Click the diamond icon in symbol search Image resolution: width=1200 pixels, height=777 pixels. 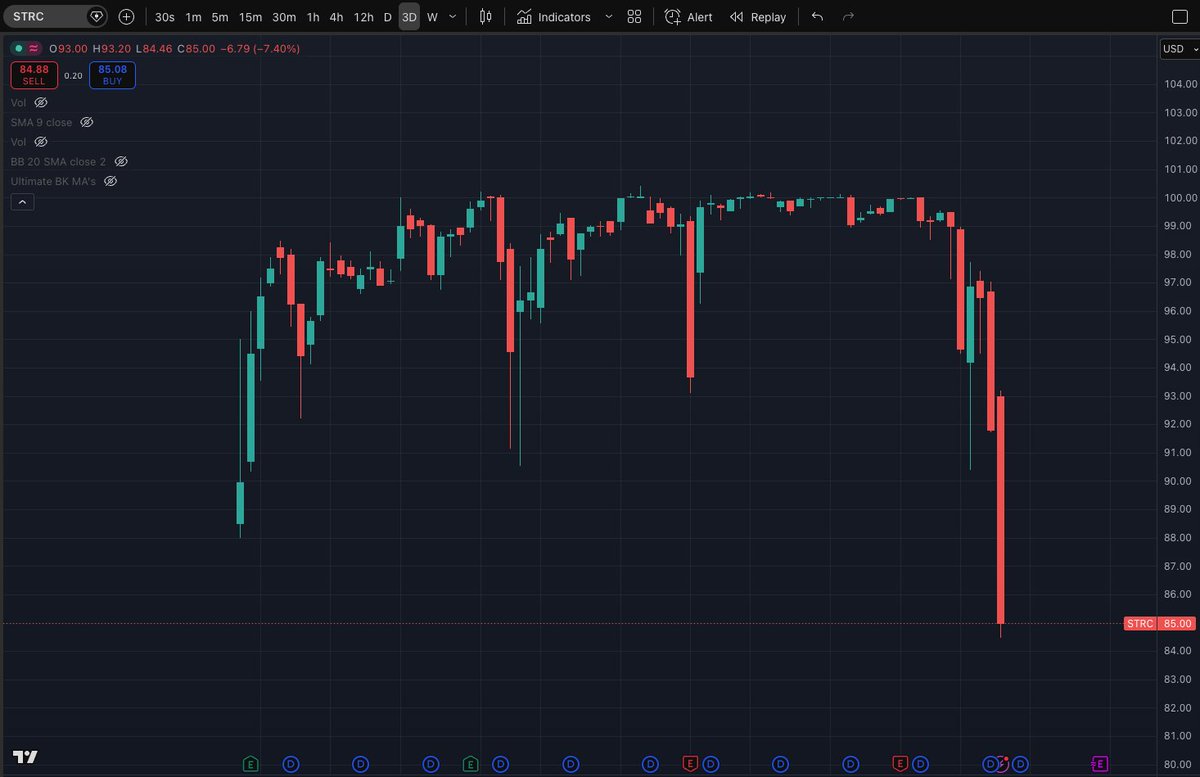tap(96, 17)
